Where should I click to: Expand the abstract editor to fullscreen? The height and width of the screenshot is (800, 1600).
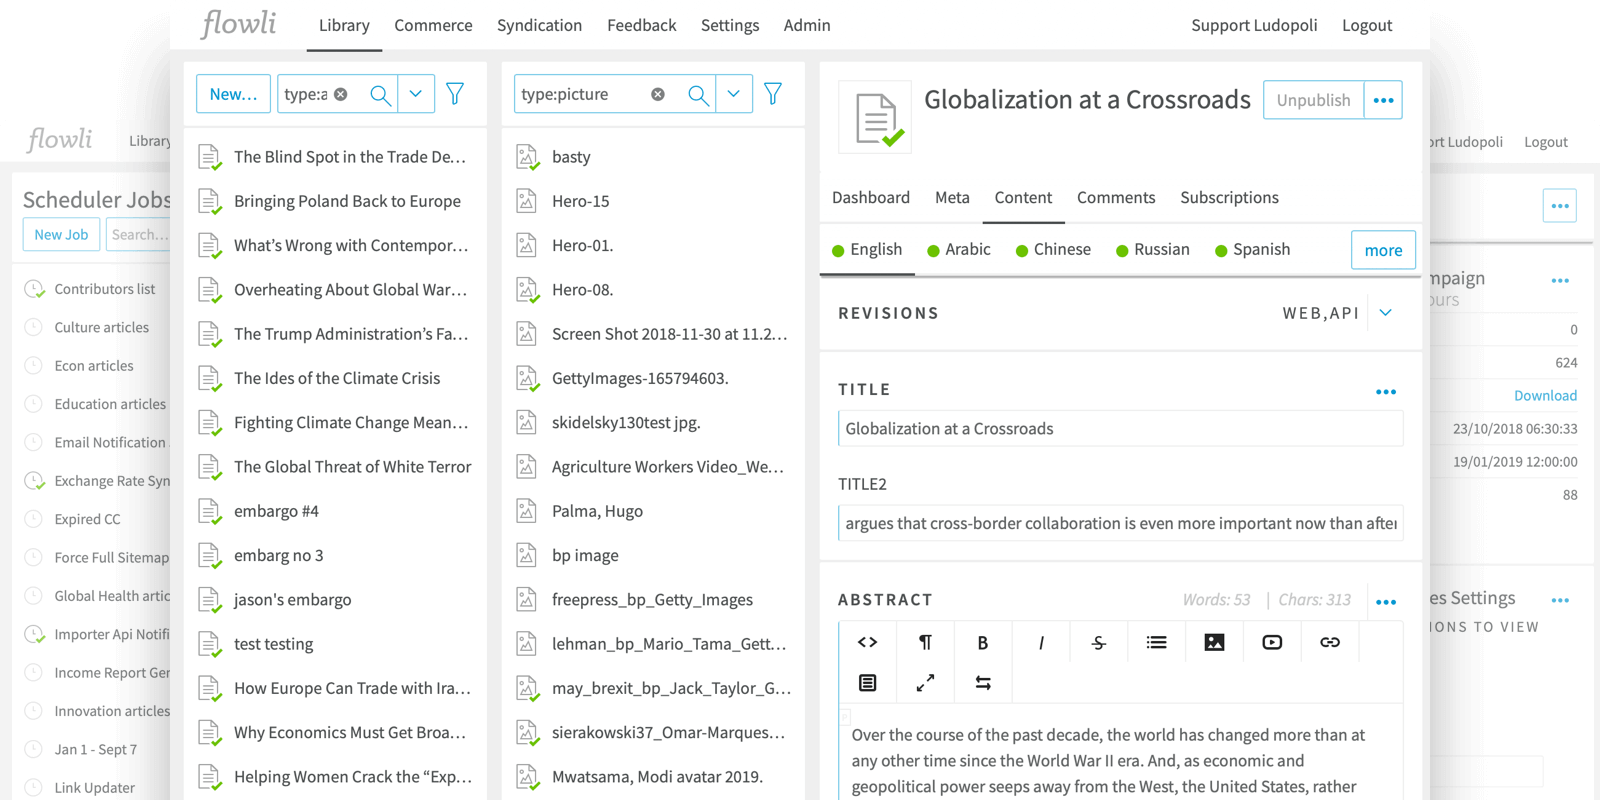(925, 683)
